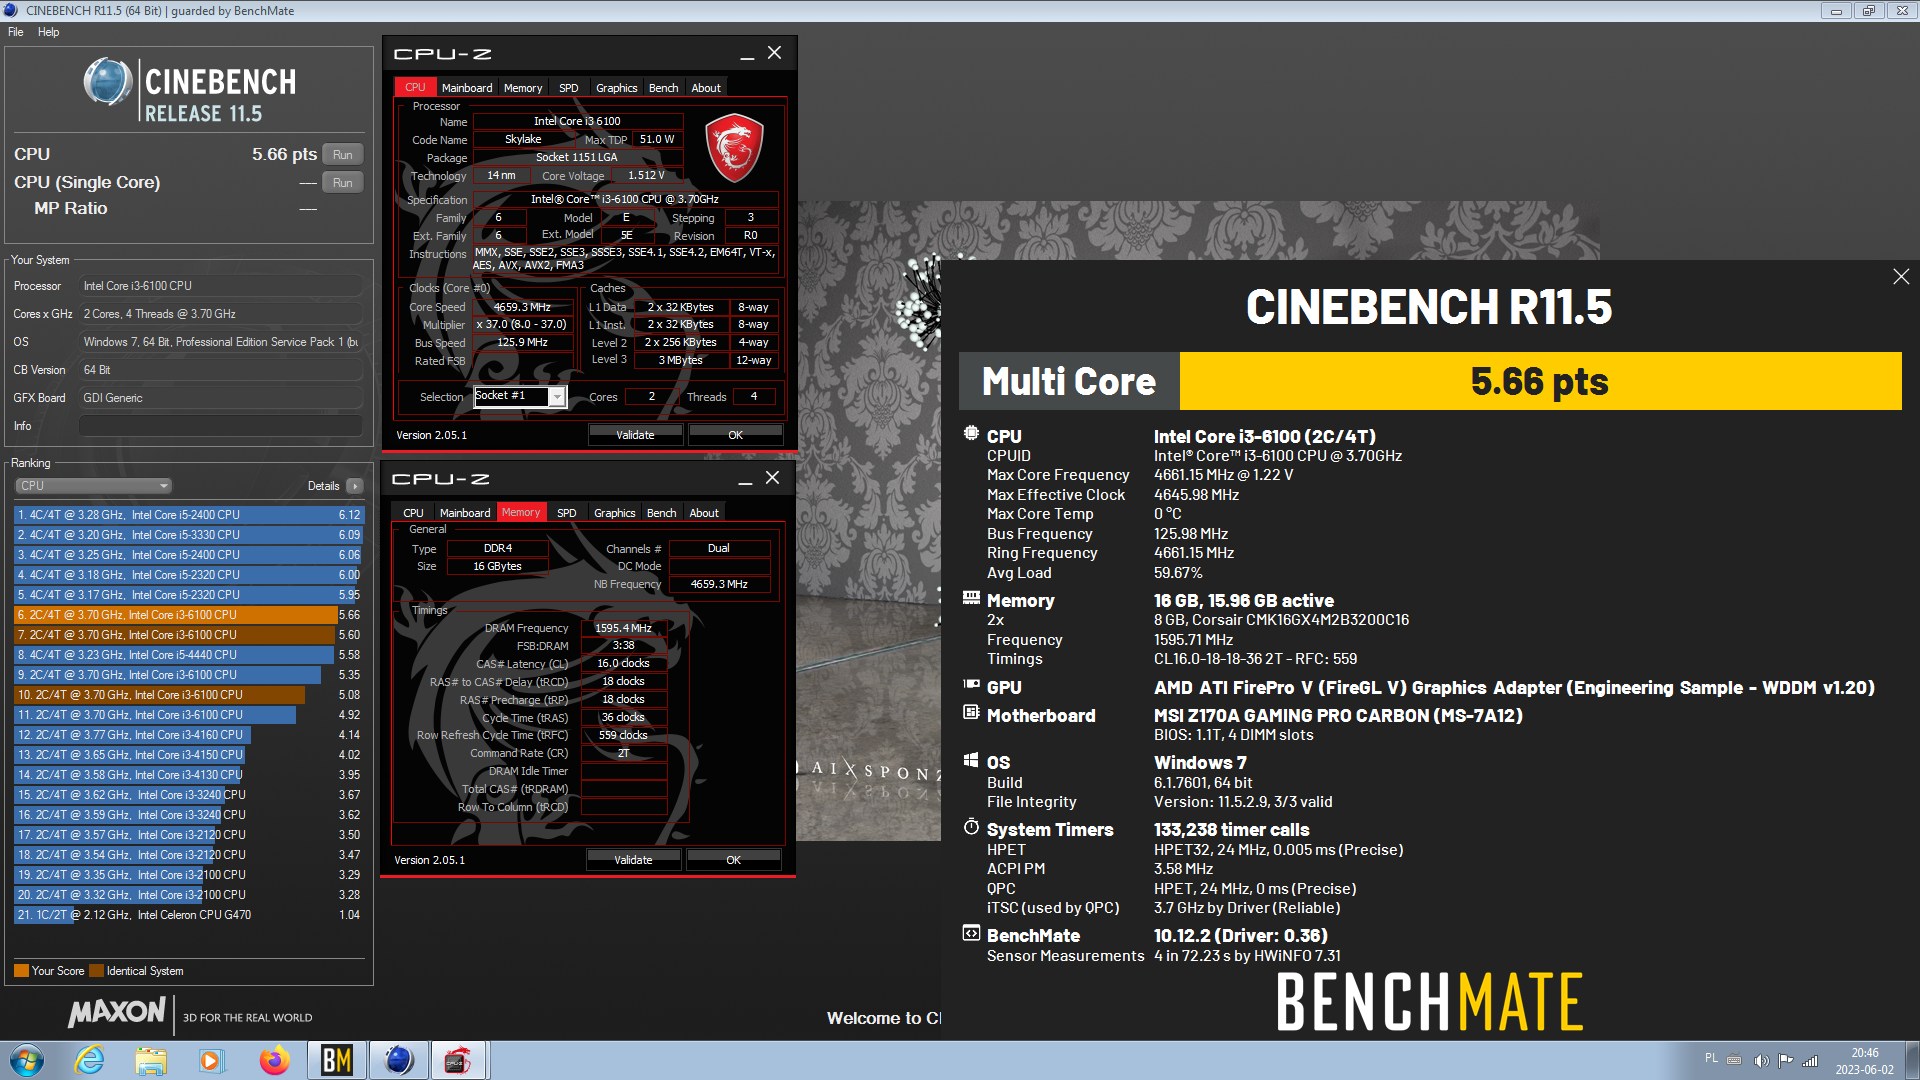1920x1080 pixels.
Task: Click the Cinebench sphere logo
Action: 108,82
